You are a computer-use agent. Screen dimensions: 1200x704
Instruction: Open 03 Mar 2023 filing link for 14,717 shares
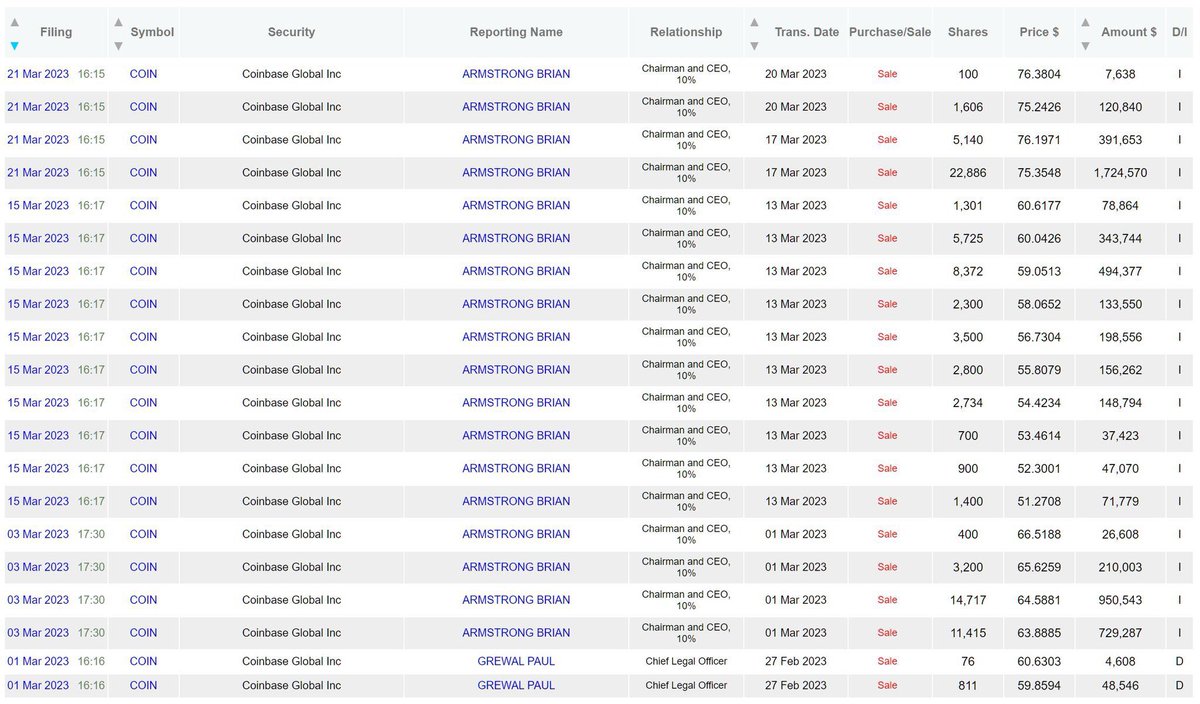pos(38,600)
